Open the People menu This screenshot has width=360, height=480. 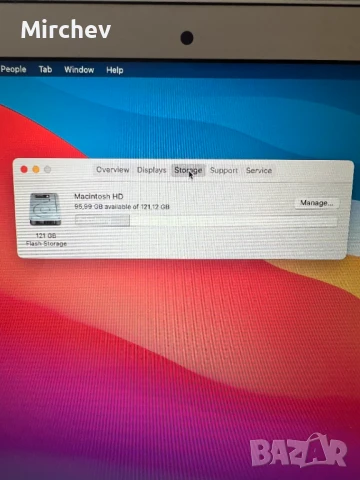(13, 69)
